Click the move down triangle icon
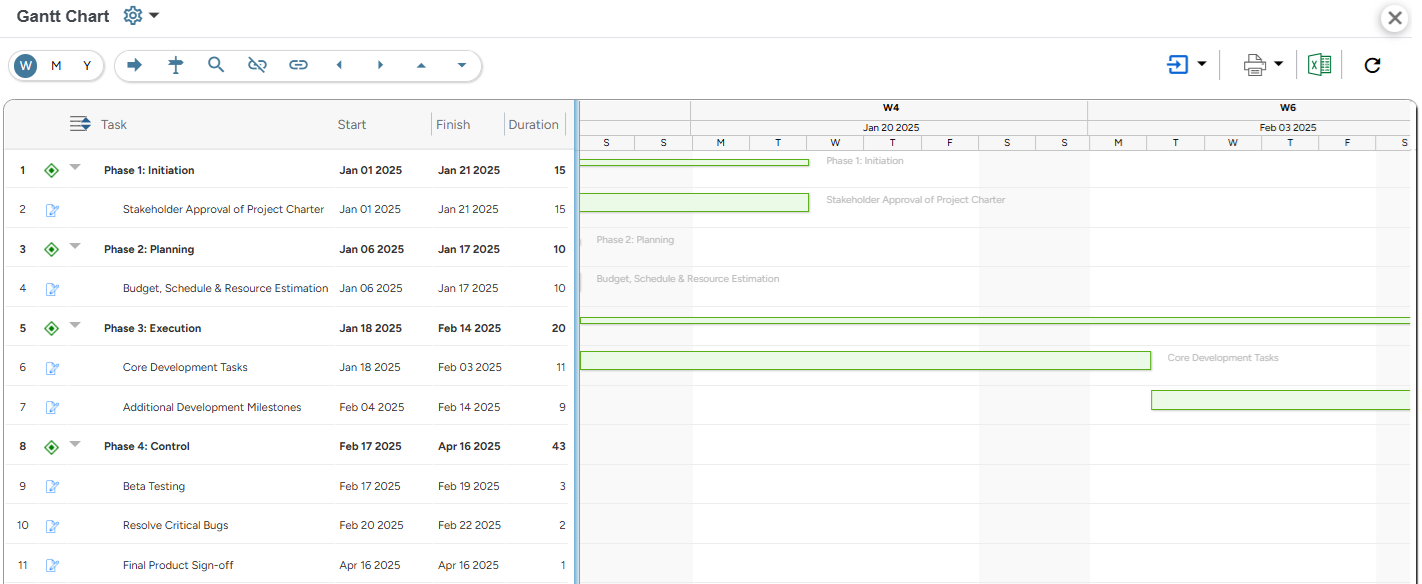 462,65
